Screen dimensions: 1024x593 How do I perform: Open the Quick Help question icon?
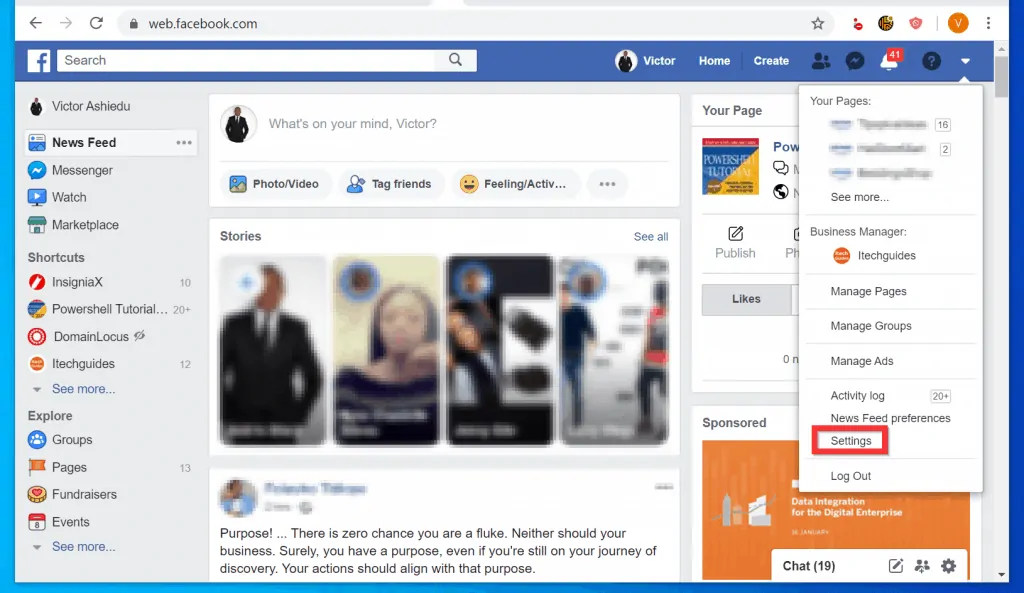(x=931, y=61)
